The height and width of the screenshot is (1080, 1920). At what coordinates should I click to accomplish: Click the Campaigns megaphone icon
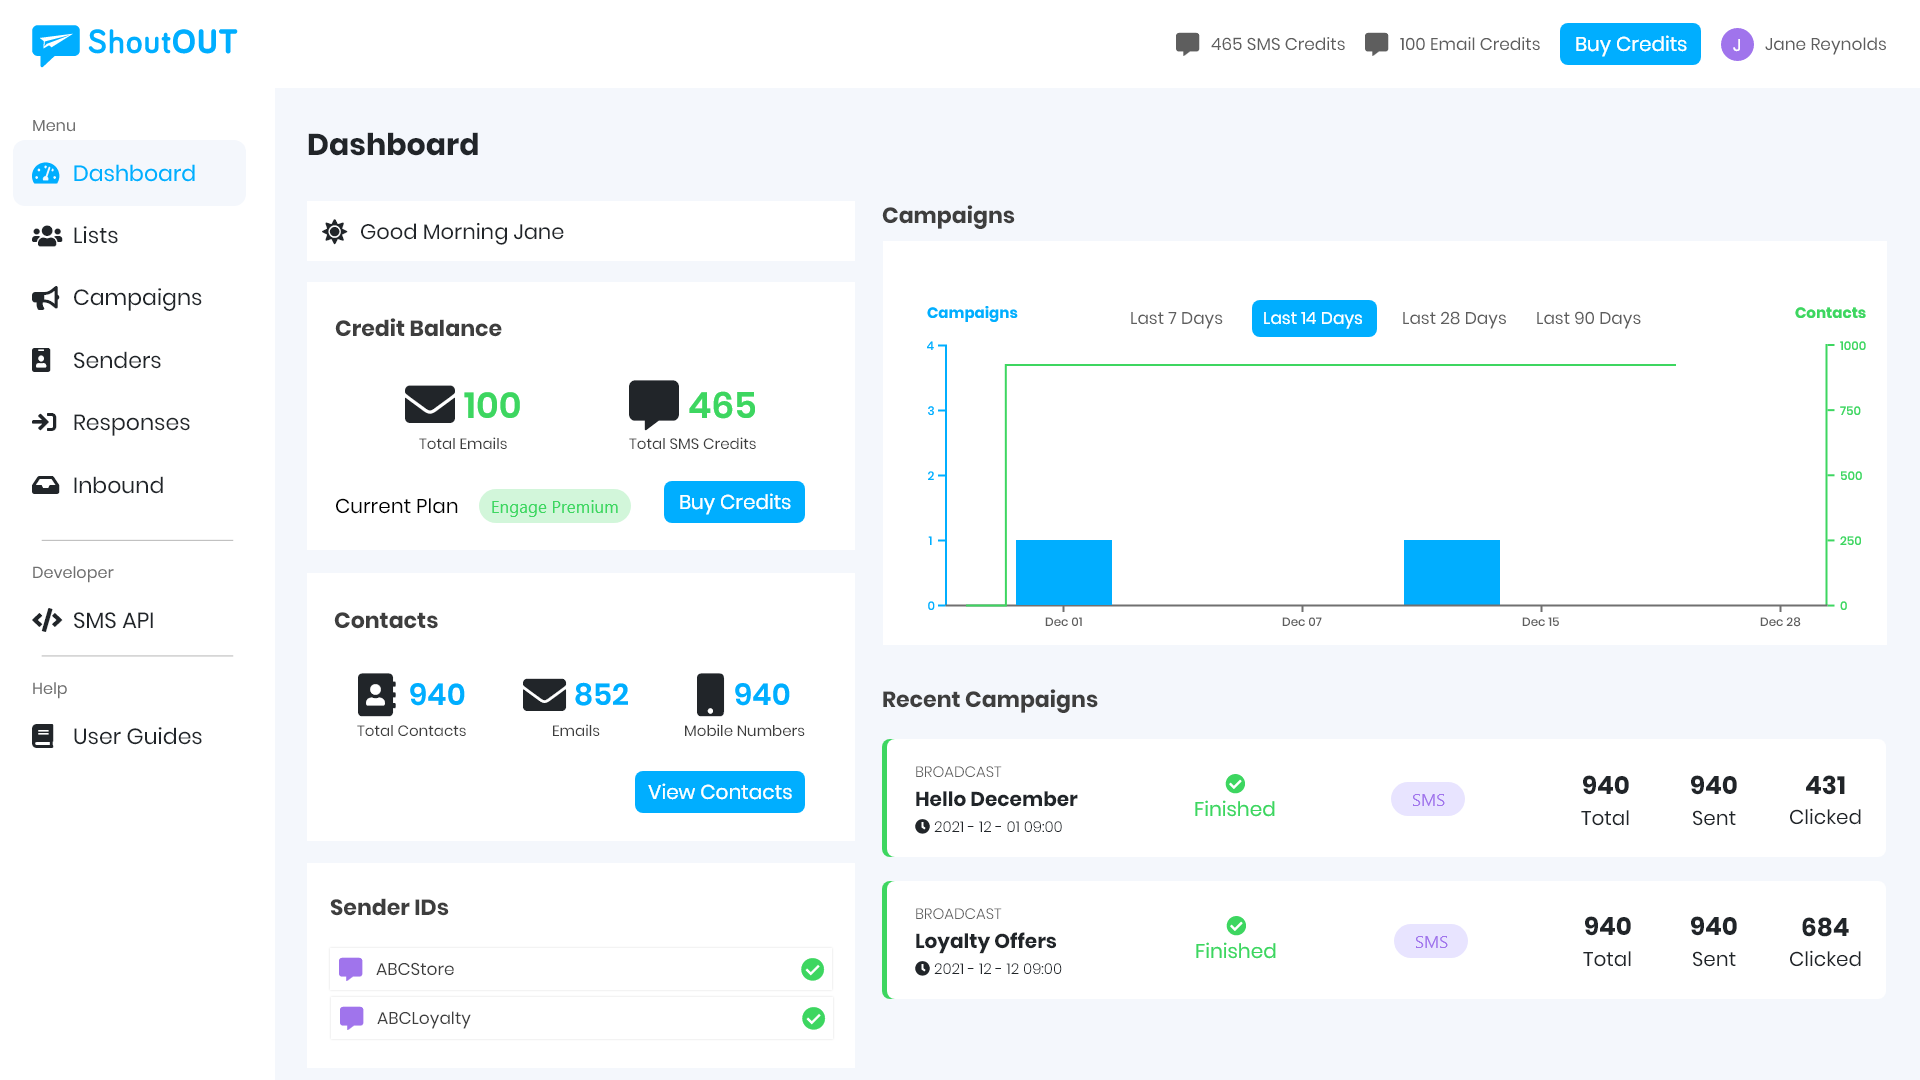click(x=46, y=298)
